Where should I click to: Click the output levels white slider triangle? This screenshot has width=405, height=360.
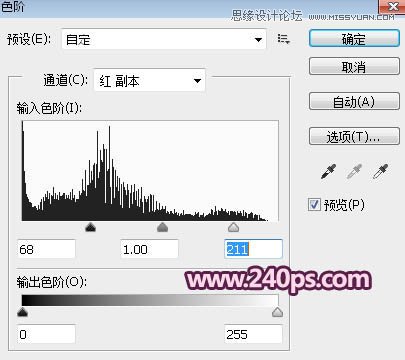tap(277, 312)
